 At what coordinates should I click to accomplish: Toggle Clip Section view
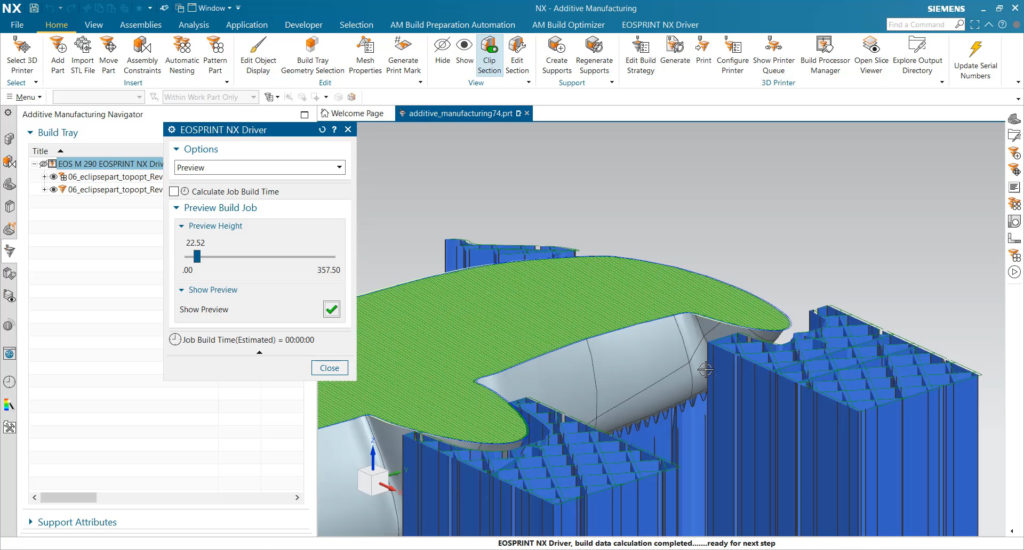tap(489, 55)
